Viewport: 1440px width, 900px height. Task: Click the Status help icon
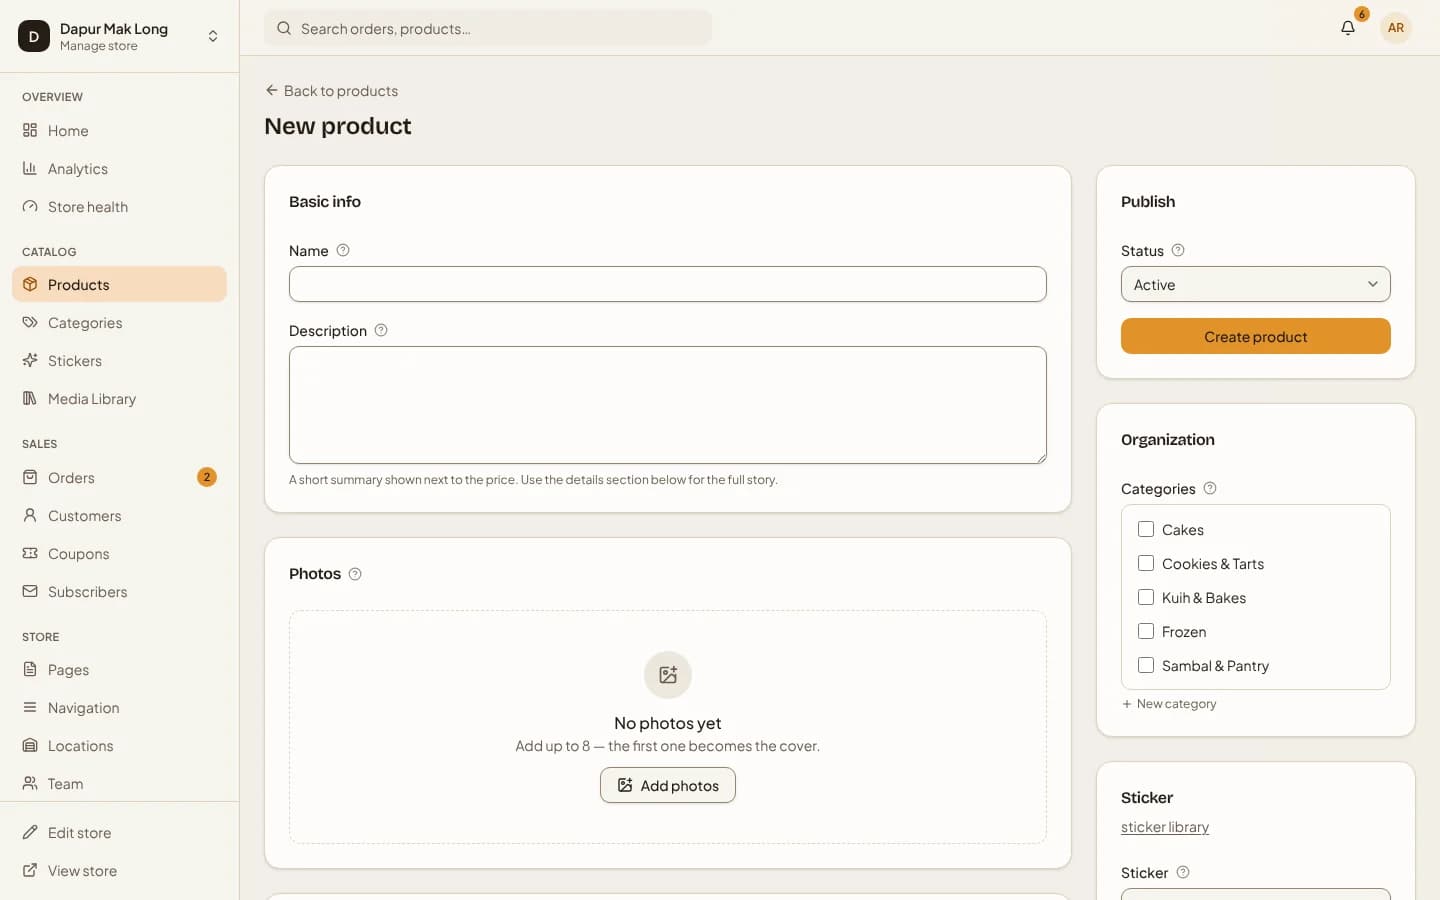1178,250
